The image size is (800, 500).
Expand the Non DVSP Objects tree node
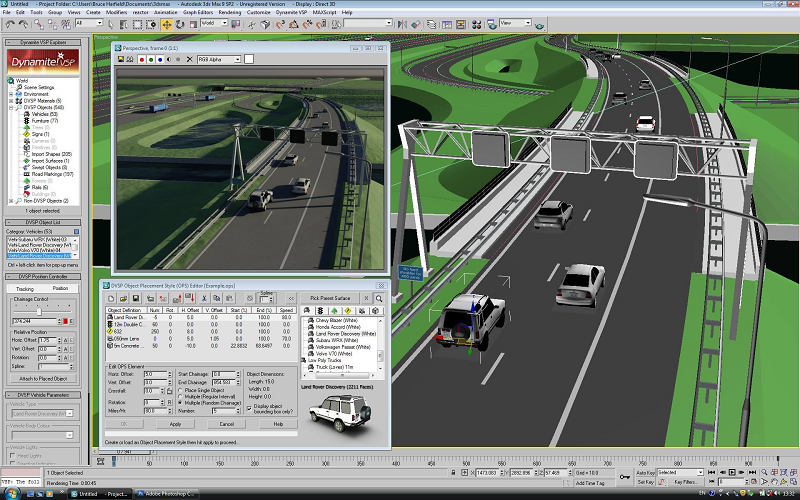click(12, 201)
